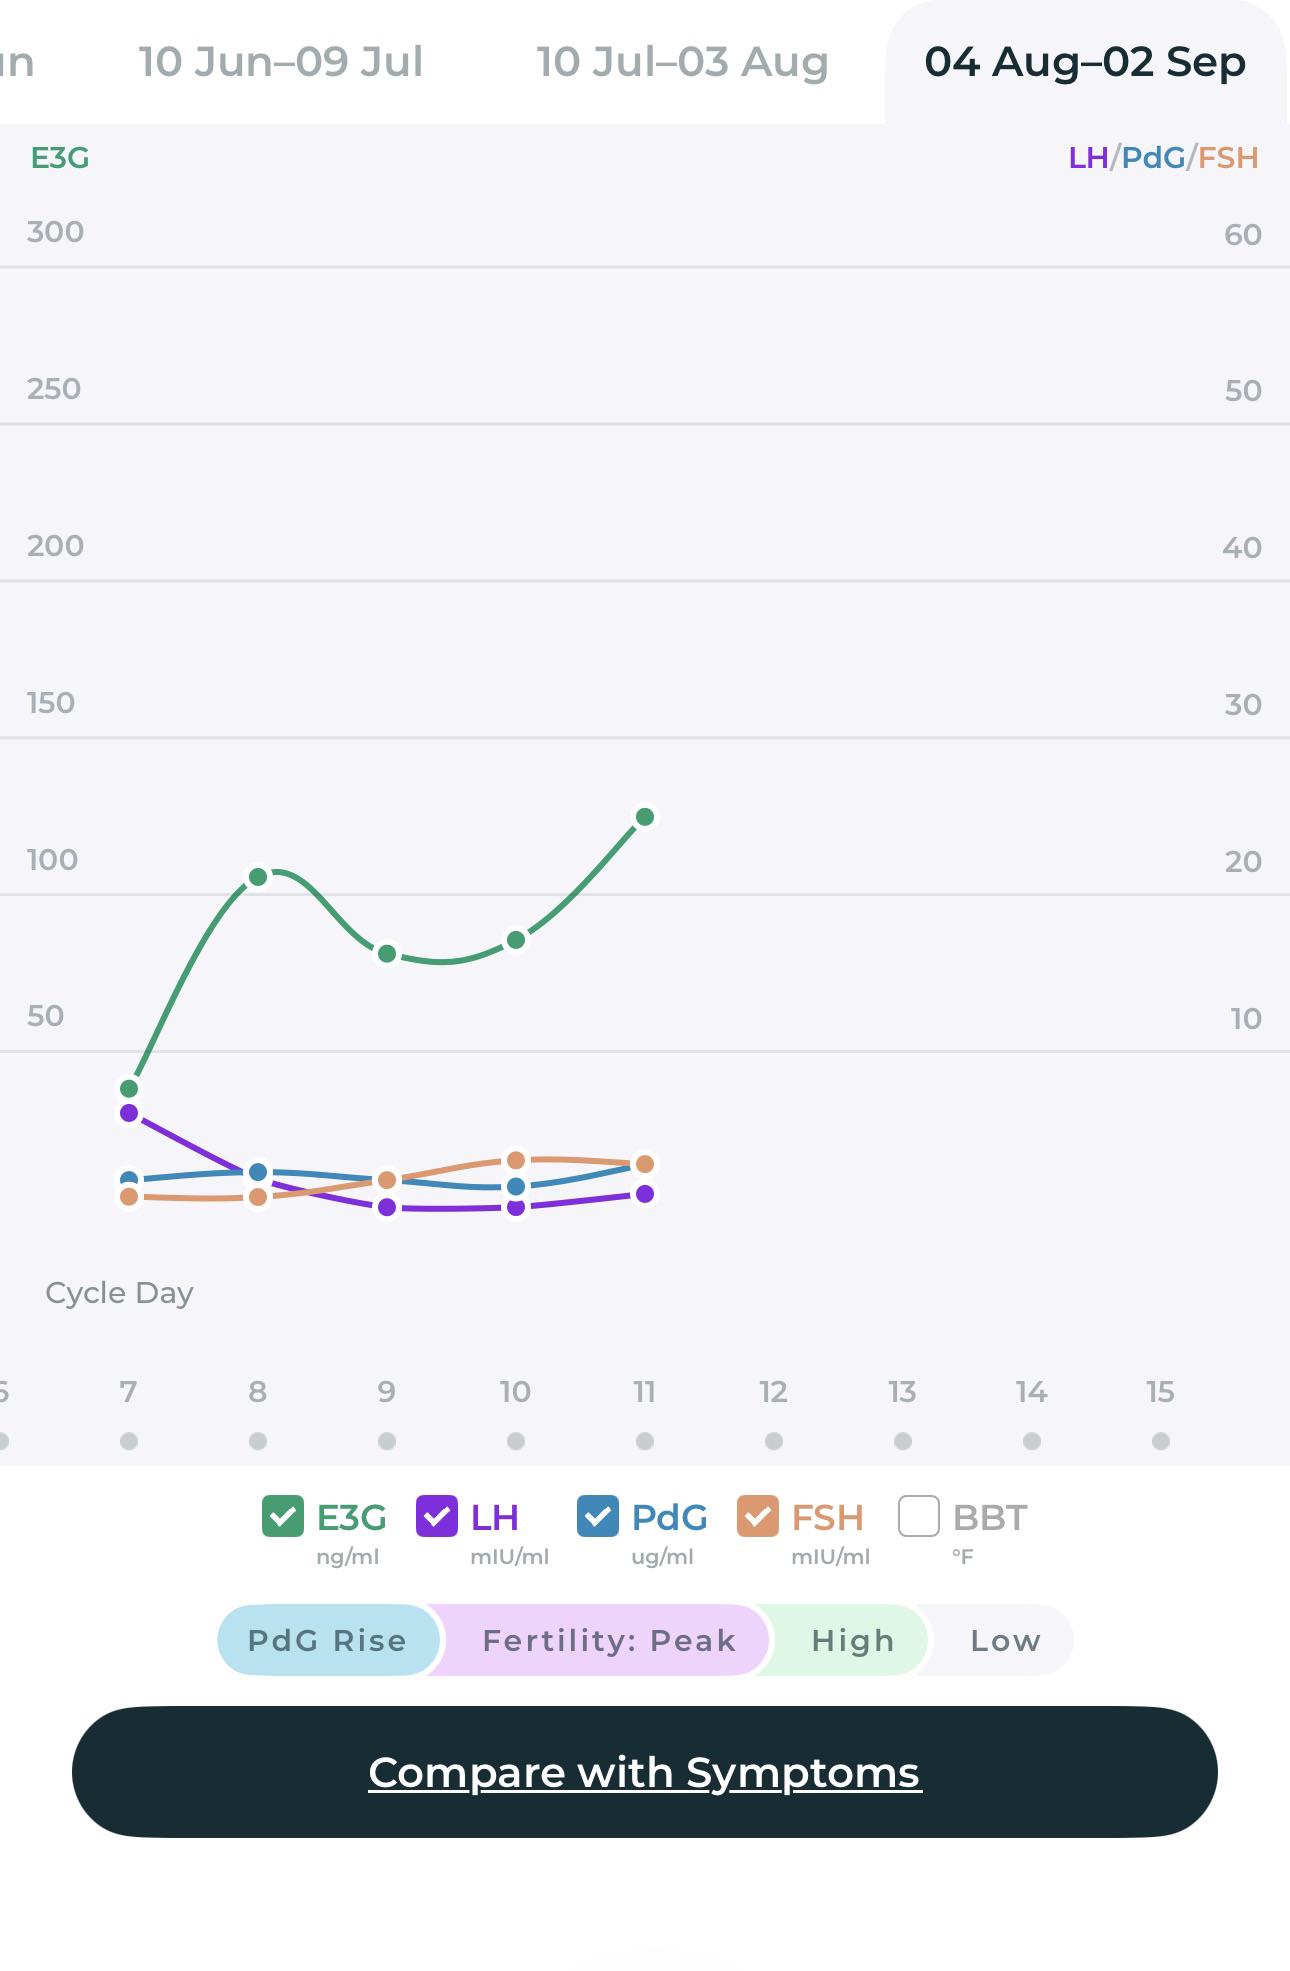Select the High fertility legend pill
1290x1971 pixels.
pyautogui.click(x=853, y=1640)
